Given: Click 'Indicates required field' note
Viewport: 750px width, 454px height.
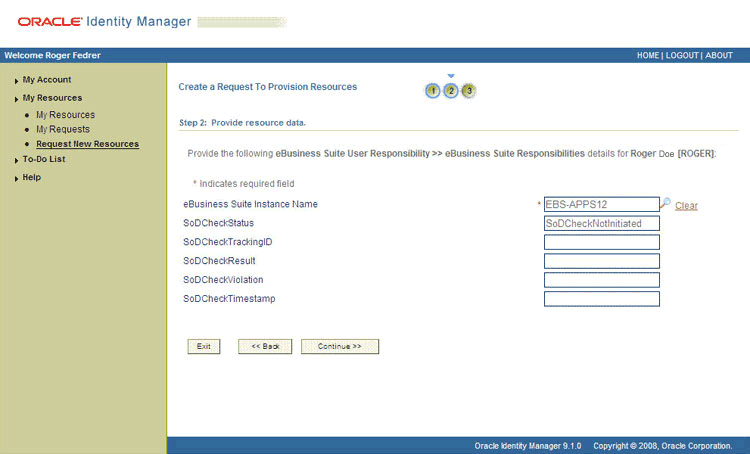Looking at the screenshot, I should point(247,184).
